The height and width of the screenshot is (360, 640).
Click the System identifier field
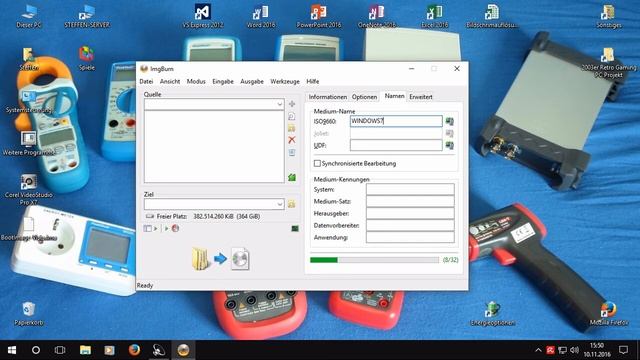410,189
